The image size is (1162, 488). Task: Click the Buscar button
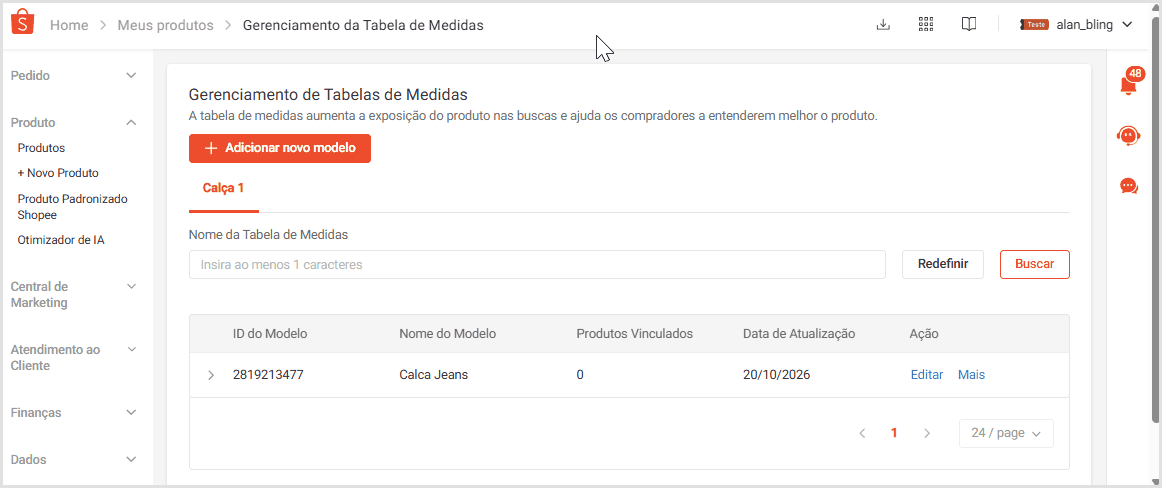pos(1035,264)
